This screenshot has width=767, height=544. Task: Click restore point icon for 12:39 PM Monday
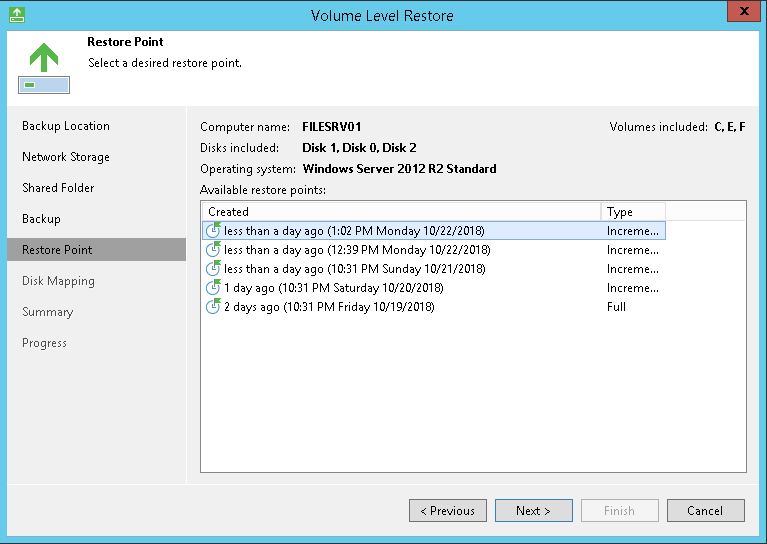[x=213, y=249]
